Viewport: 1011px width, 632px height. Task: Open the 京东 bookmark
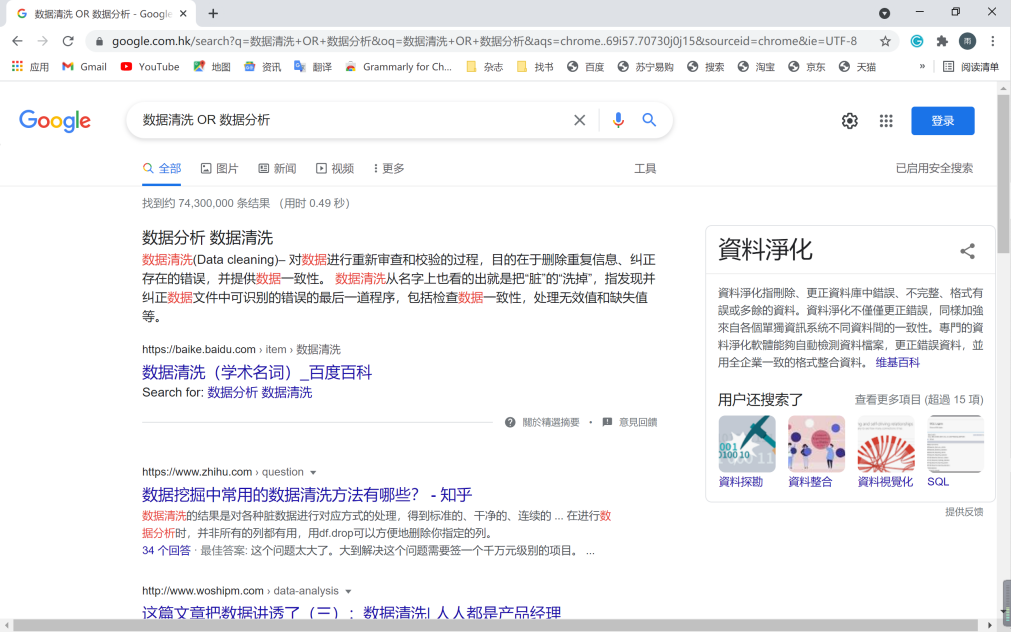pos(807,66)
